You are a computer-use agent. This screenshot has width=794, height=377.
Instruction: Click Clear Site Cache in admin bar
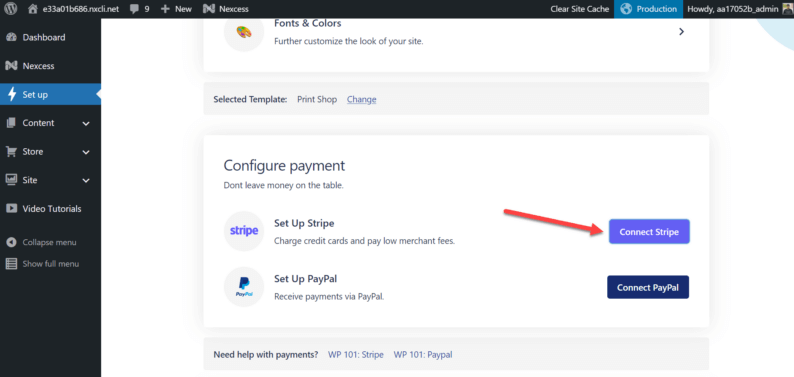click(x=580, y=9)
